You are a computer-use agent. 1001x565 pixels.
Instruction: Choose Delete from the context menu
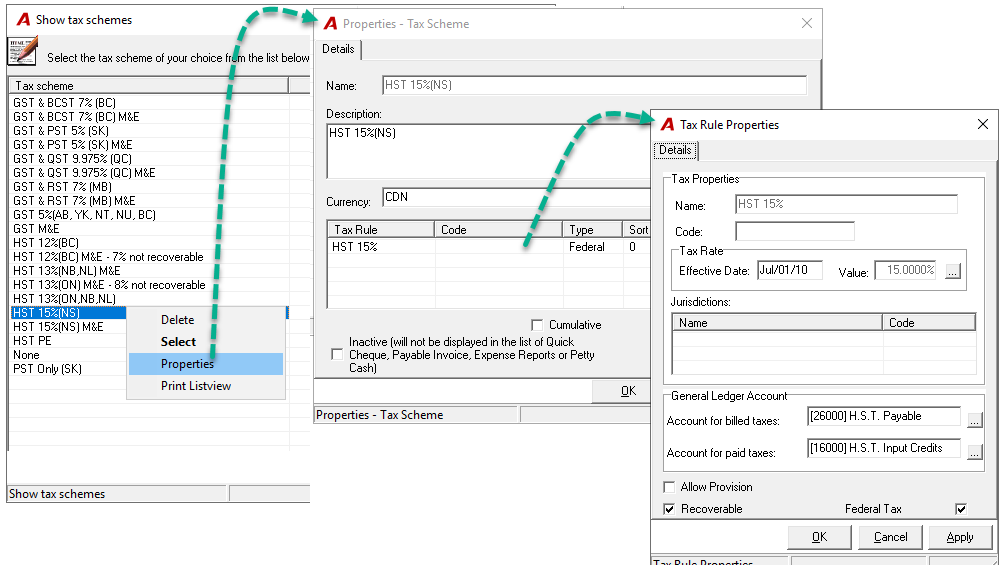point(206,320)
